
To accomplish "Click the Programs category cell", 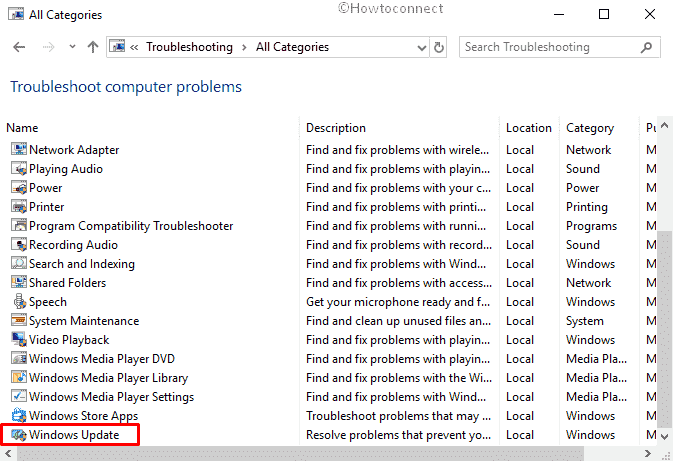I will [591, 226].
